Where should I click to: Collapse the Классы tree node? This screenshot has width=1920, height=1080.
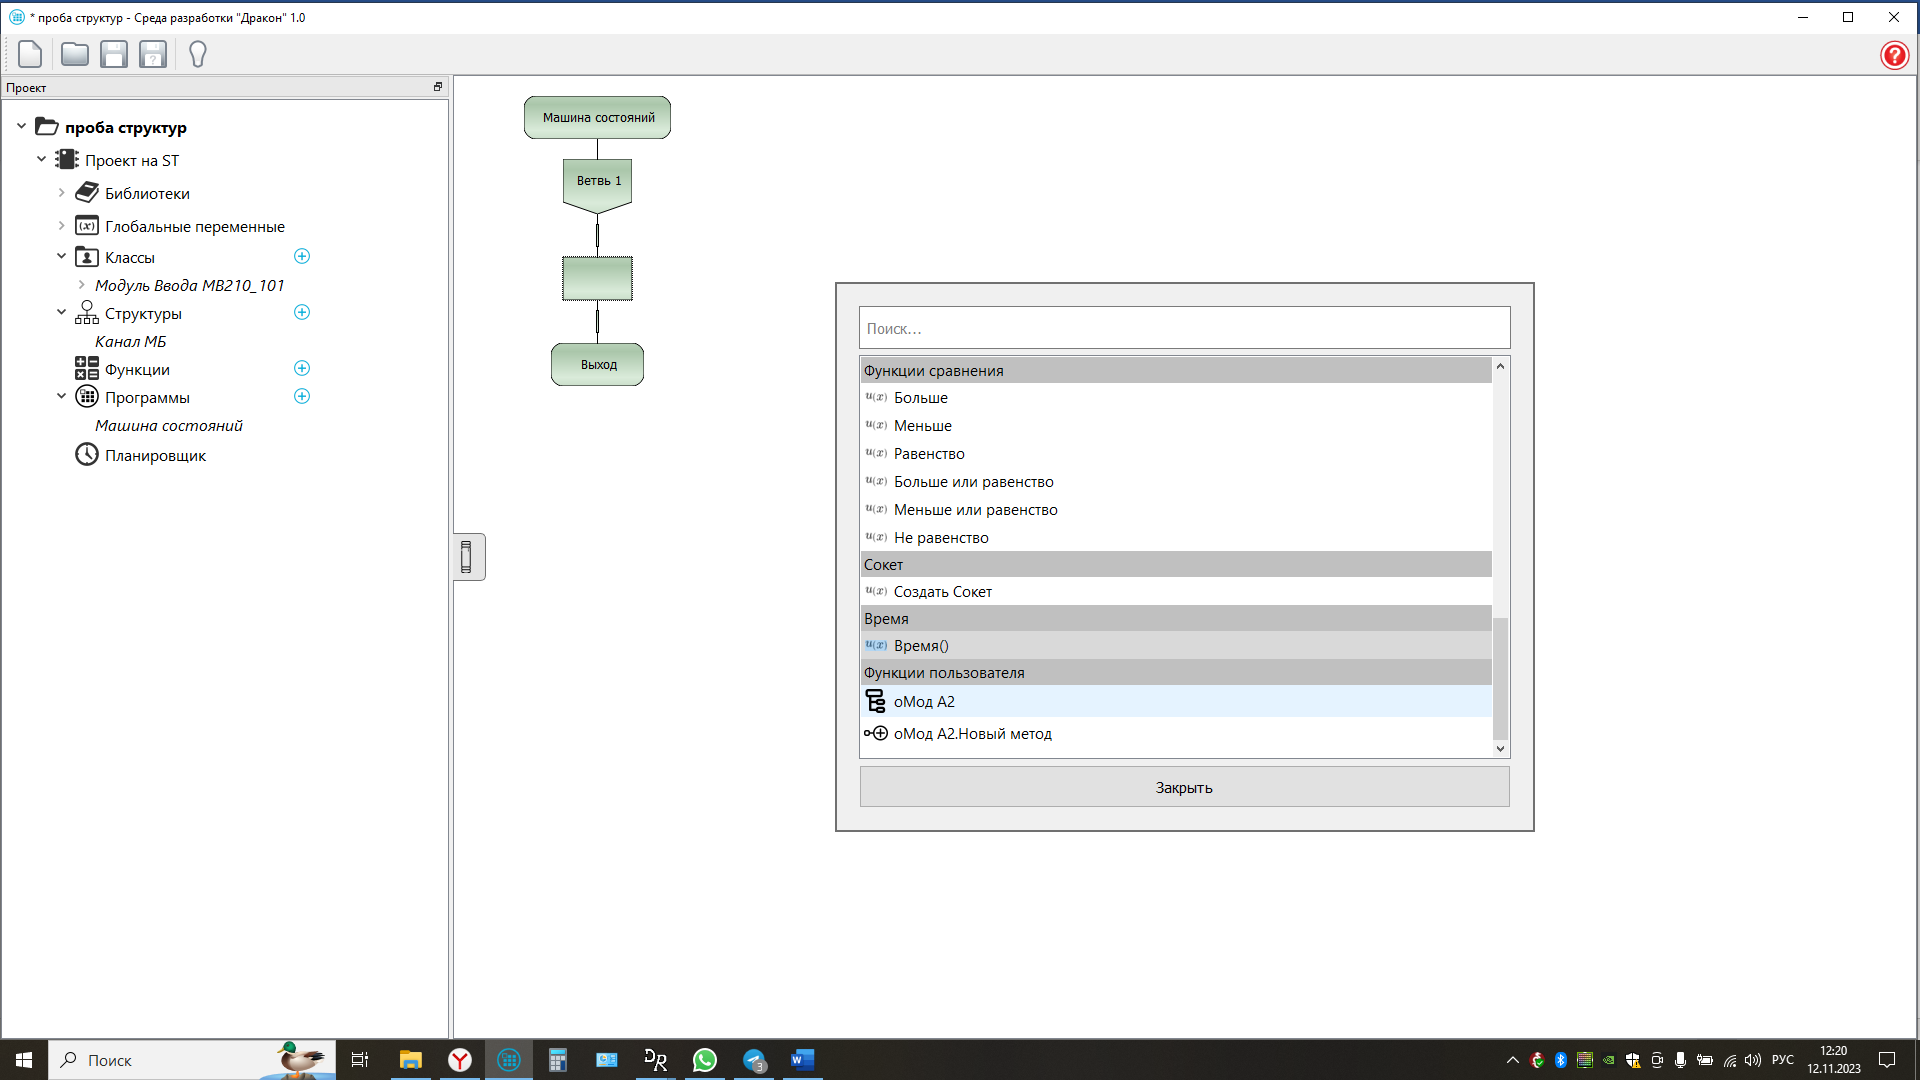[x=61, y=257]
